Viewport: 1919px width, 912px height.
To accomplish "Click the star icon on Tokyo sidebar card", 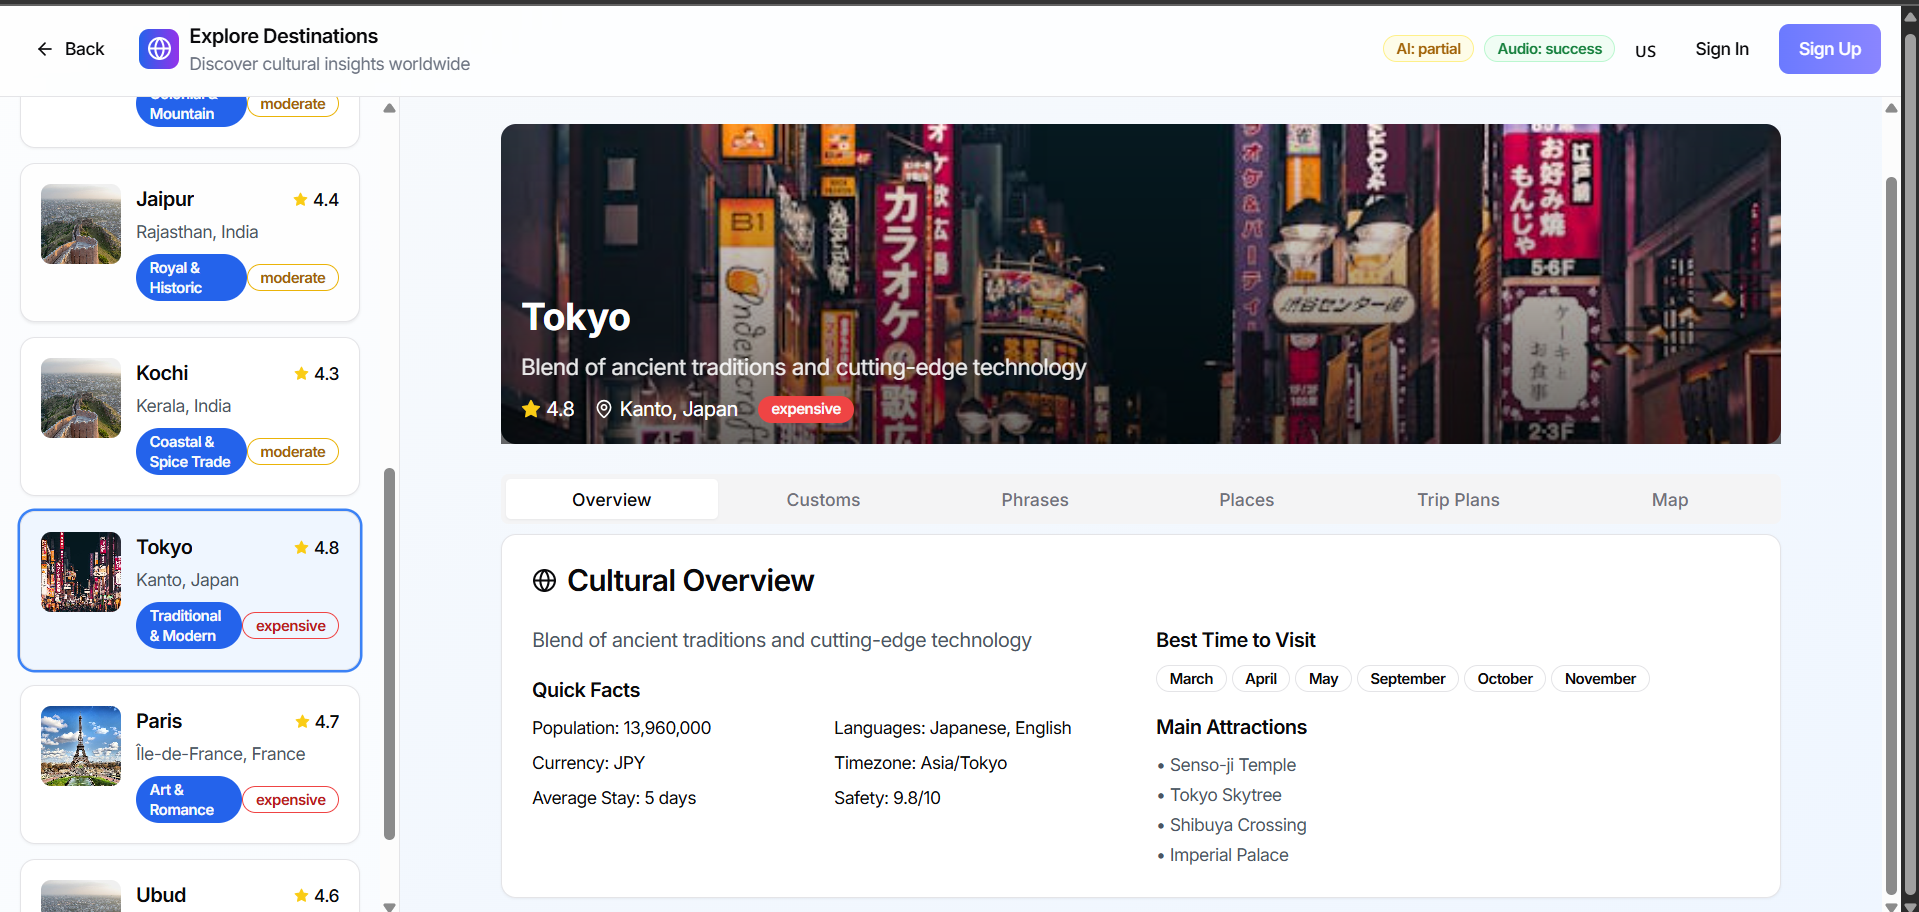I will (x=301, y=548).
